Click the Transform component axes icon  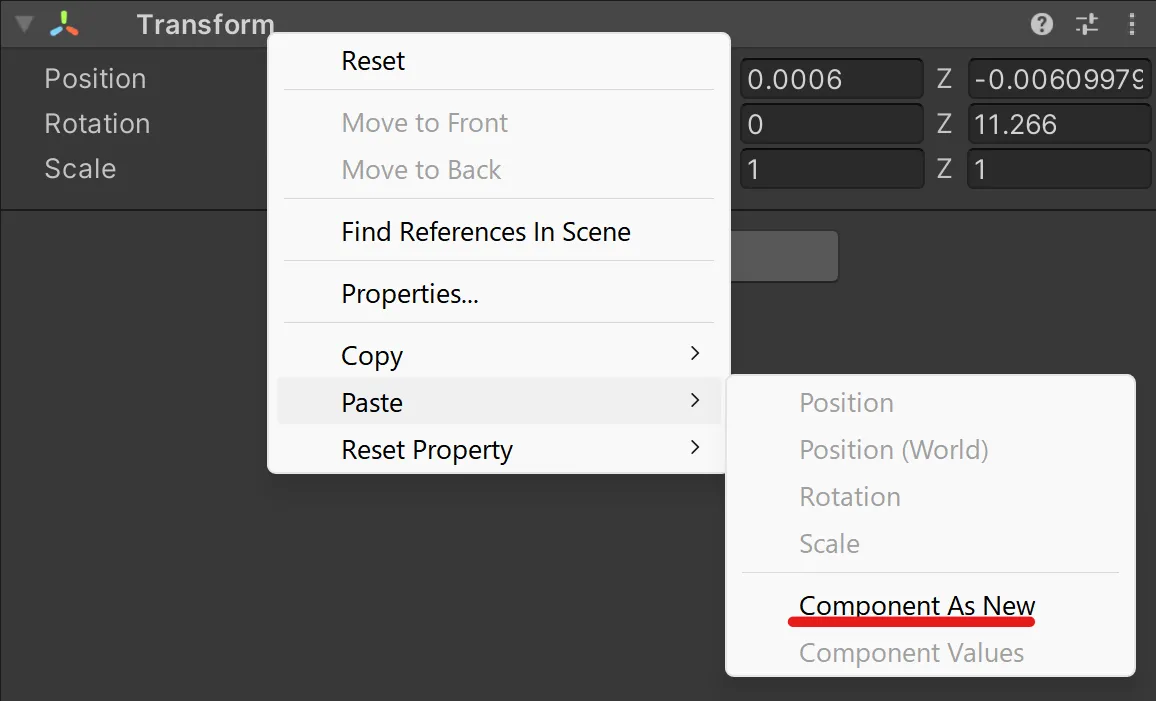64,24
